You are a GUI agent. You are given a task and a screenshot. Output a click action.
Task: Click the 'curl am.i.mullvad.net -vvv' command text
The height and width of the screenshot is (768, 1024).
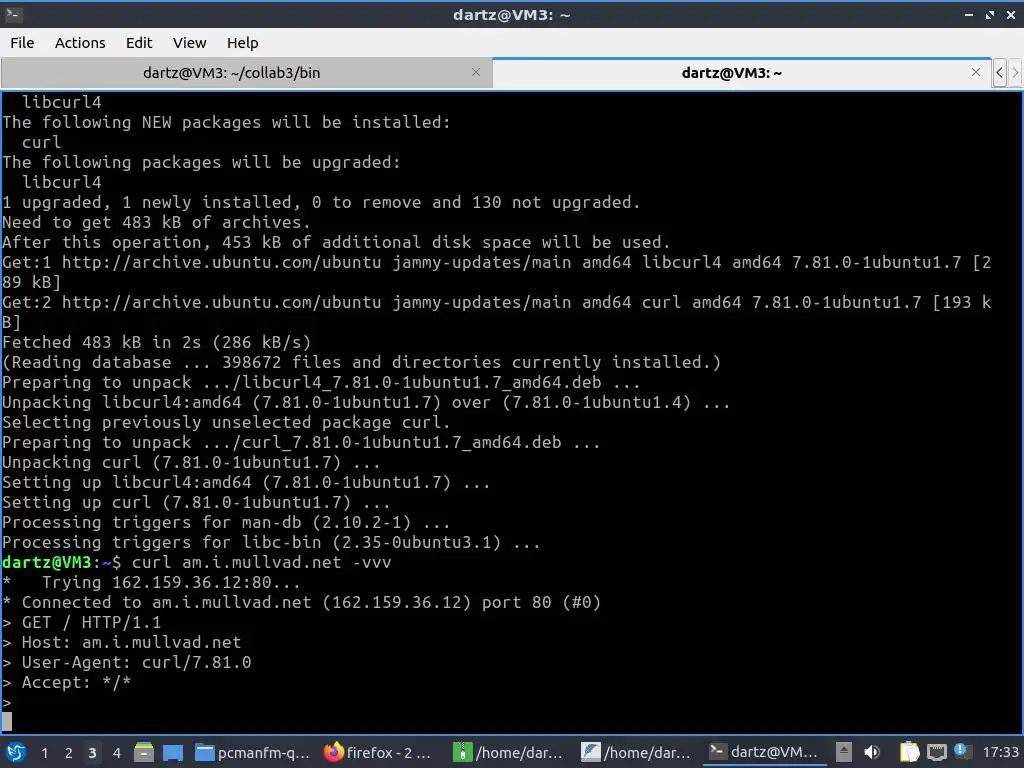[x=261, y=562]
